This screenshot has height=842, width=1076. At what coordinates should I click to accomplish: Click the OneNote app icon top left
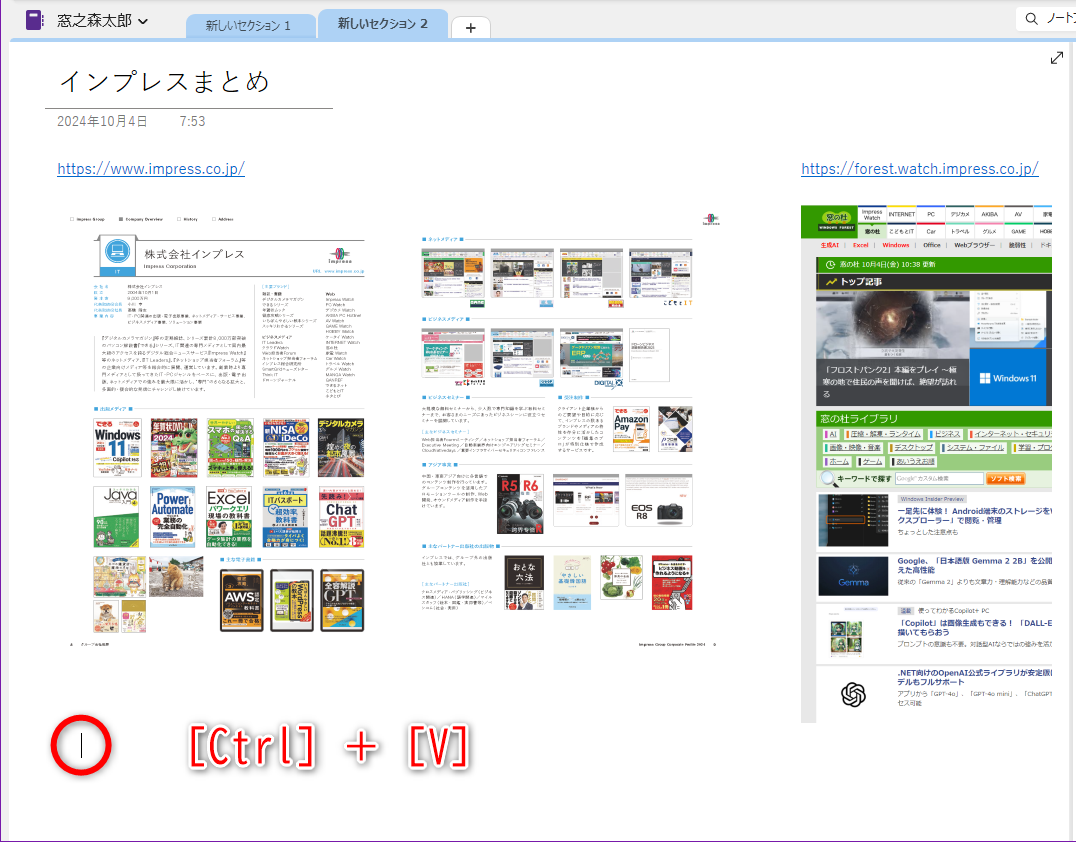coord(33,18)
